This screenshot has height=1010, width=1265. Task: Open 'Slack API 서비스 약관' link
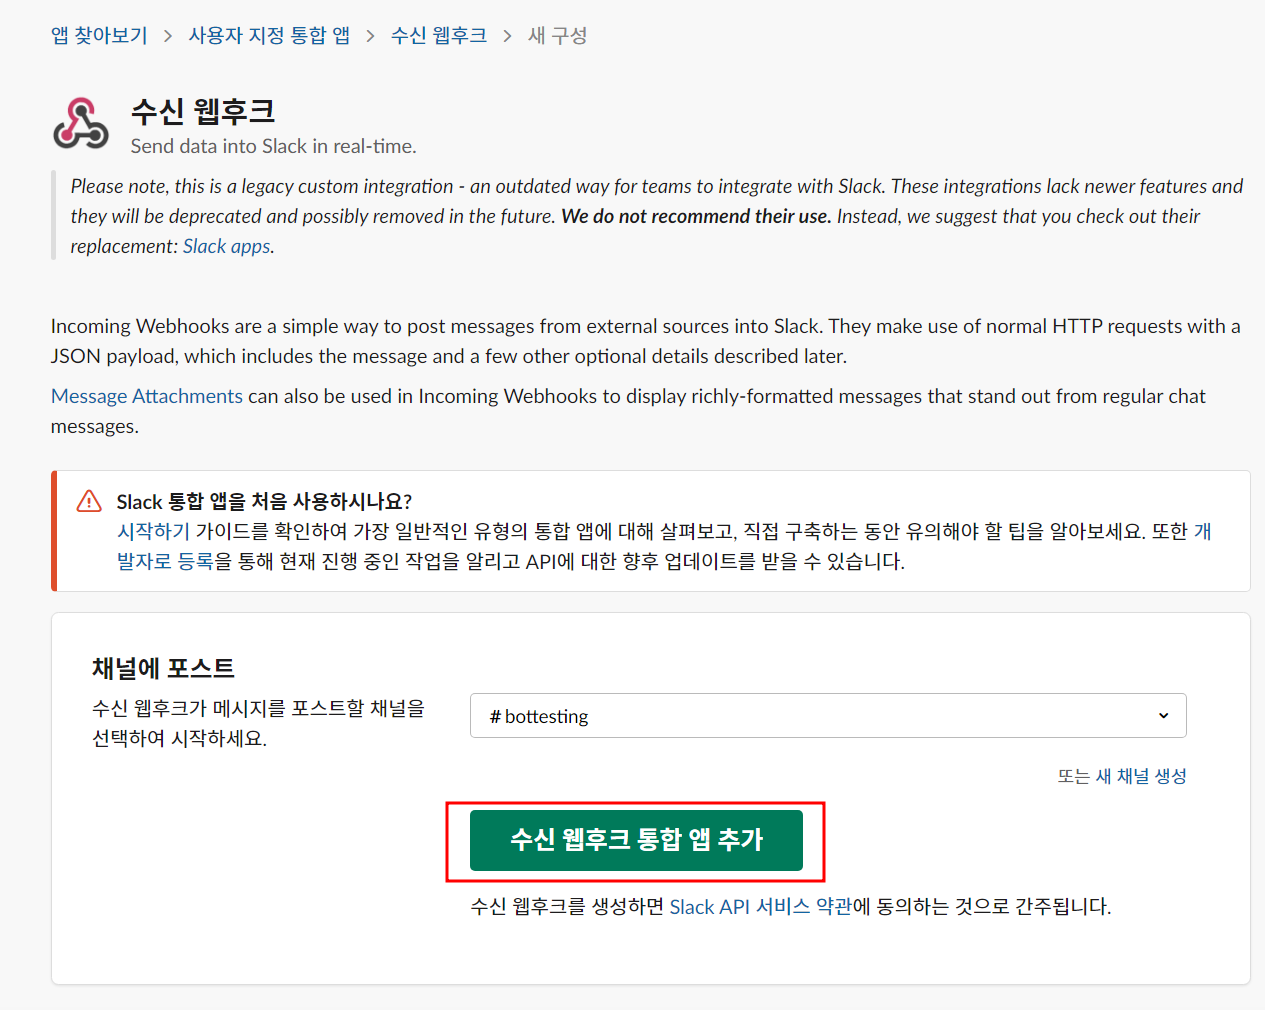(x=761, y=907)
